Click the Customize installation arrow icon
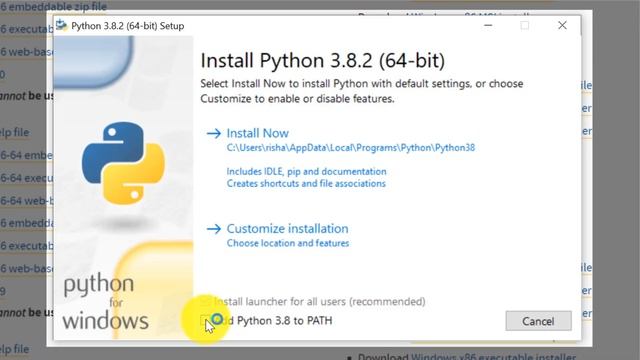Image resolution: width=640 pixels, height=360 pixels. (x=213, y=229)
